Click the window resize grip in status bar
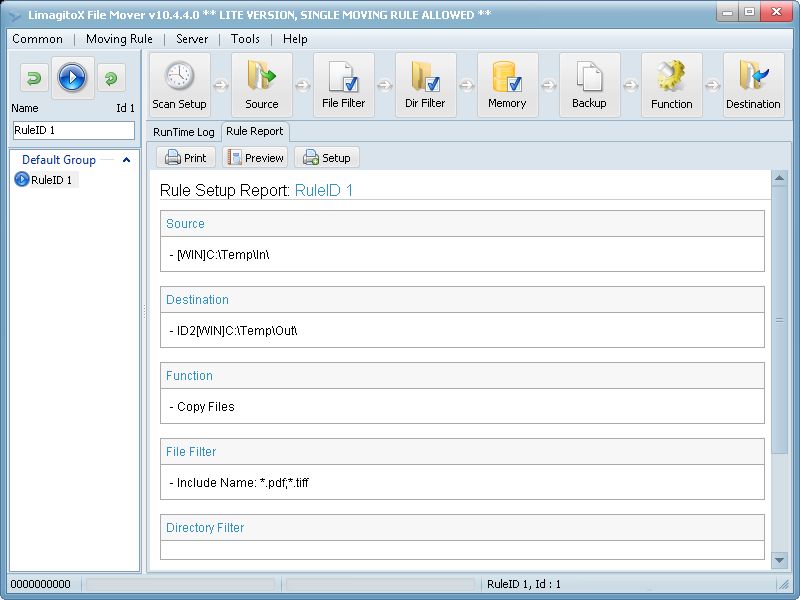This screenshot has height=600, width=800. (782, 584)
